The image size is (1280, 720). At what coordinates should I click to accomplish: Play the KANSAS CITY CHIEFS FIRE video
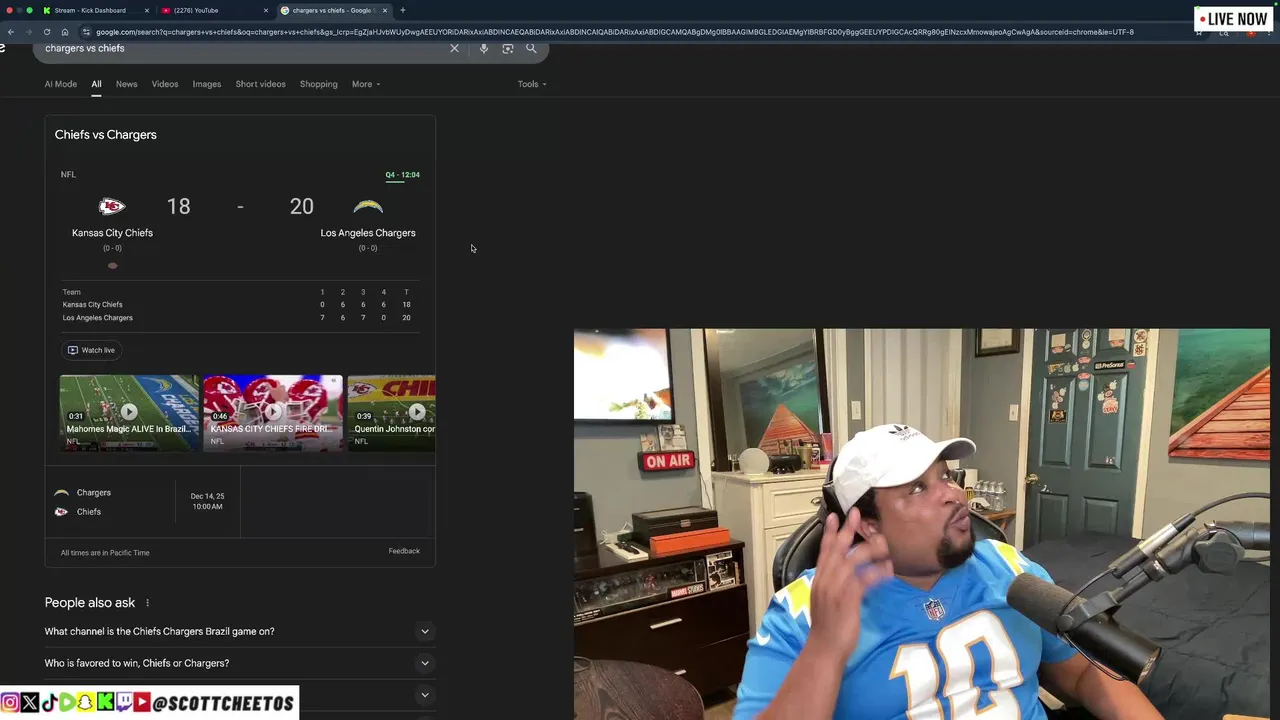pyautogui.click(x=273, y=412)
